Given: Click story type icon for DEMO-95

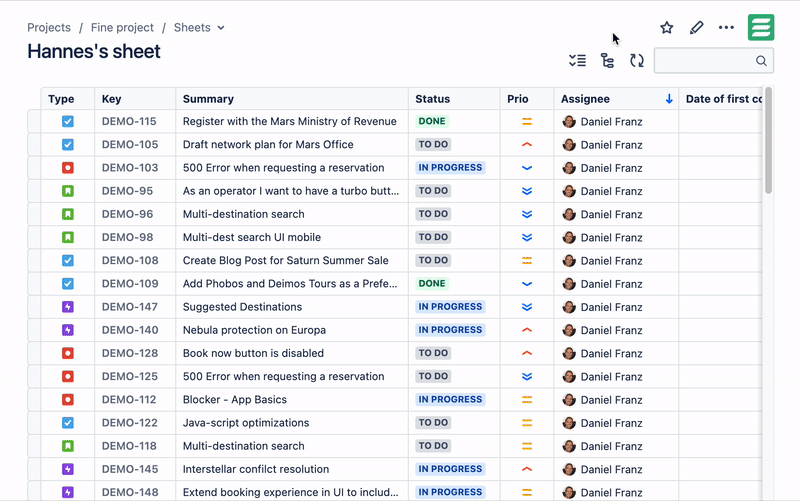Looking at the screenshot, I should [x=67, y=191].
